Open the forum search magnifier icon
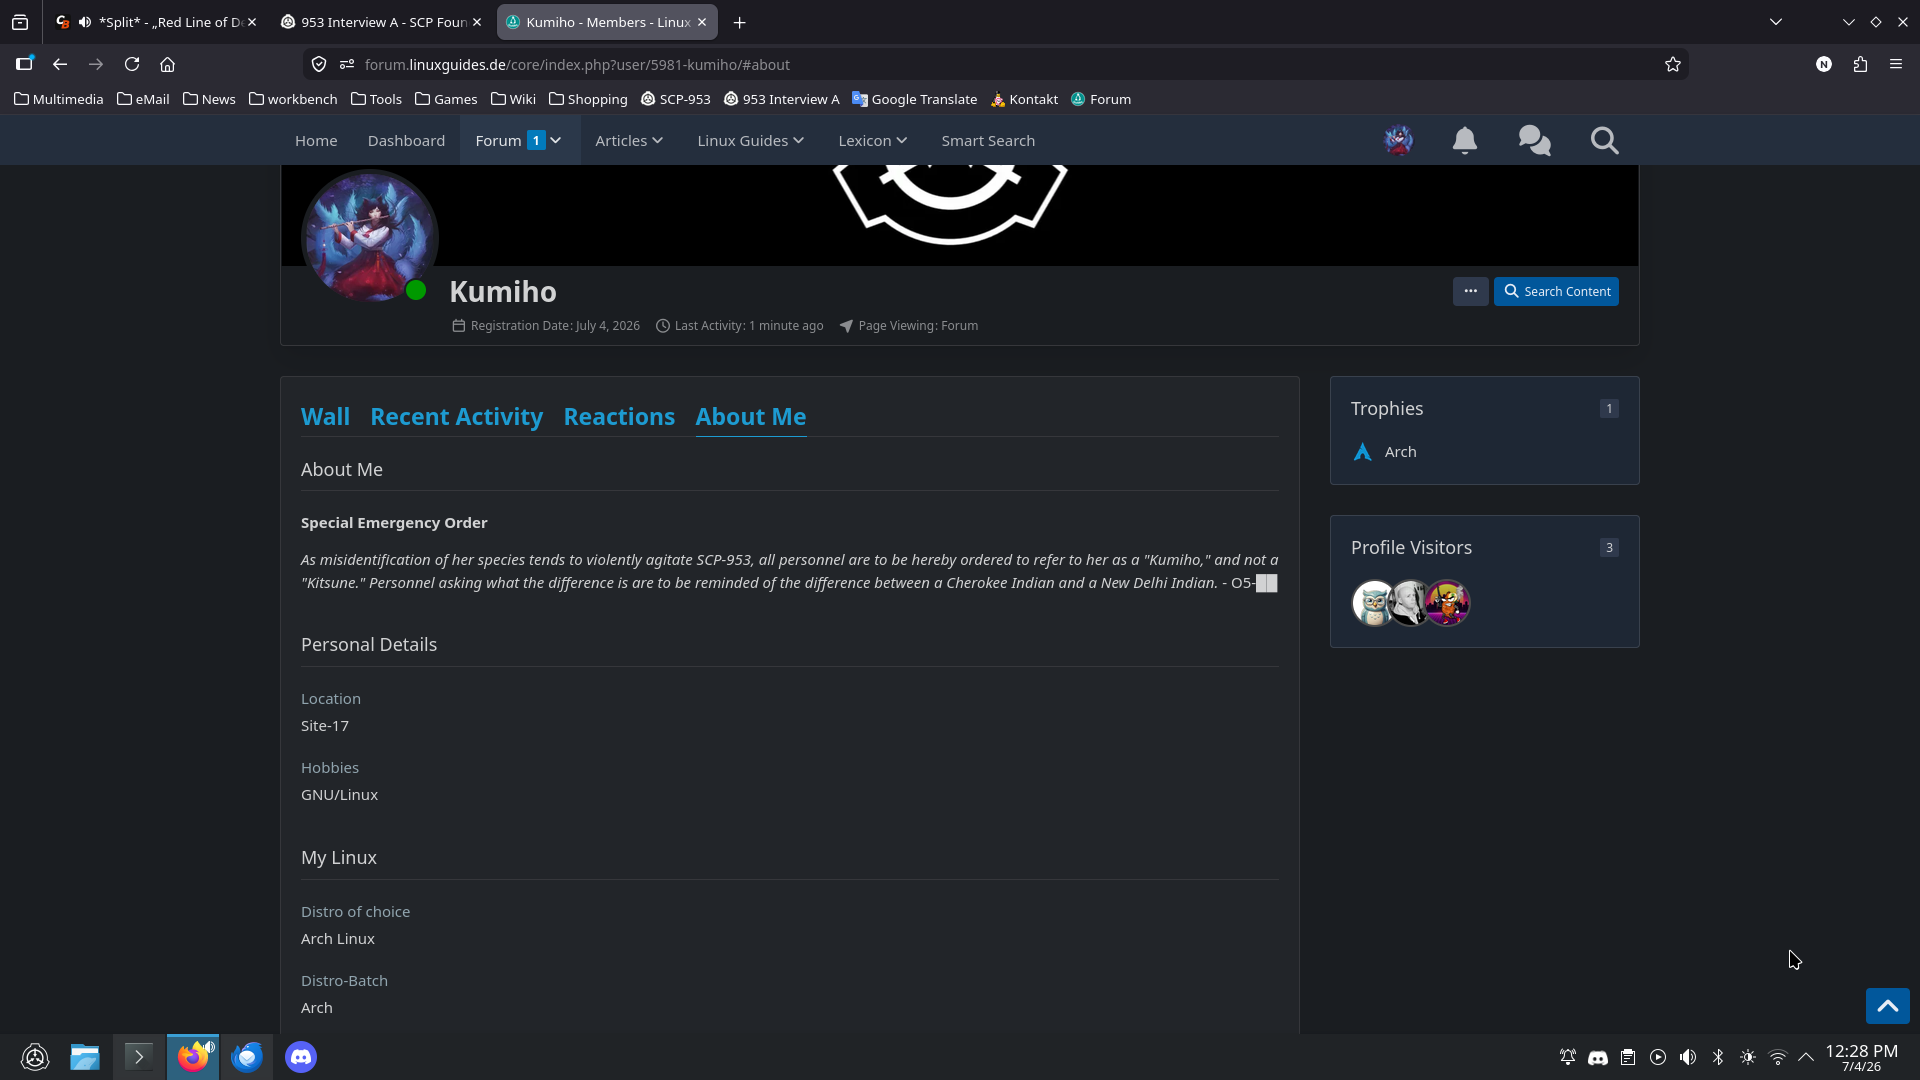This screenshot has height=1080, width=1920. 1604,141
